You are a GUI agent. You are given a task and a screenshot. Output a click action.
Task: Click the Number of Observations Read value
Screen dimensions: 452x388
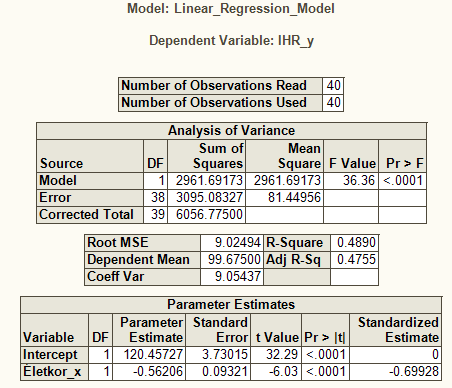[x=333, y=85]
